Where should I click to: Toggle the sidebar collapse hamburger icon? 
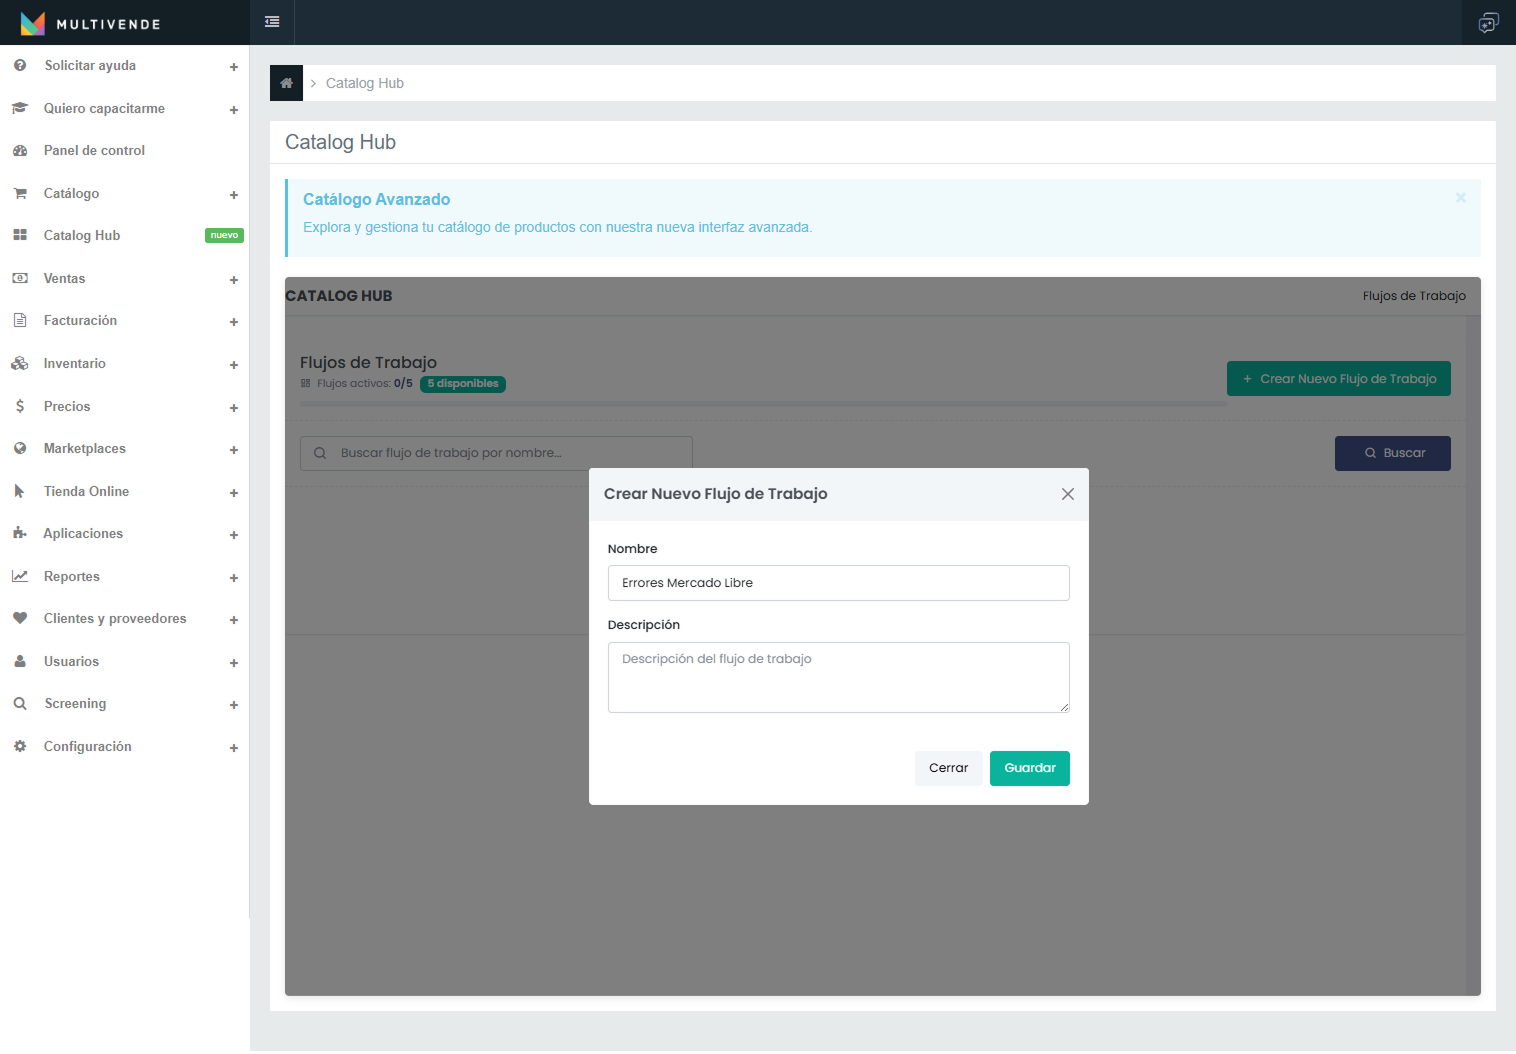click(x=272, y=22)
